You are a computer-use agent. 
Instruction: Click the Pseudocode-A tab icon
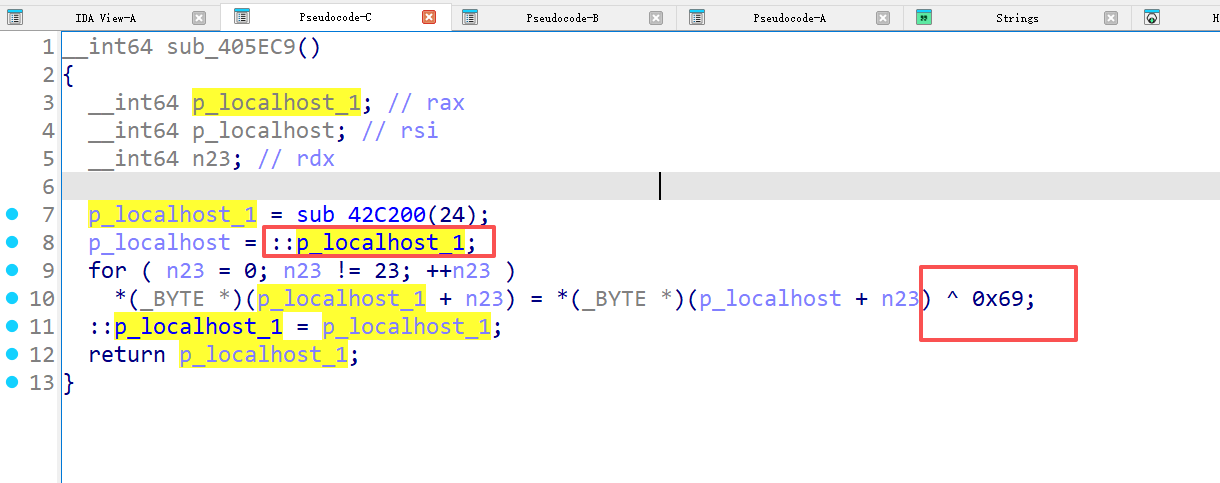point(697,17)
